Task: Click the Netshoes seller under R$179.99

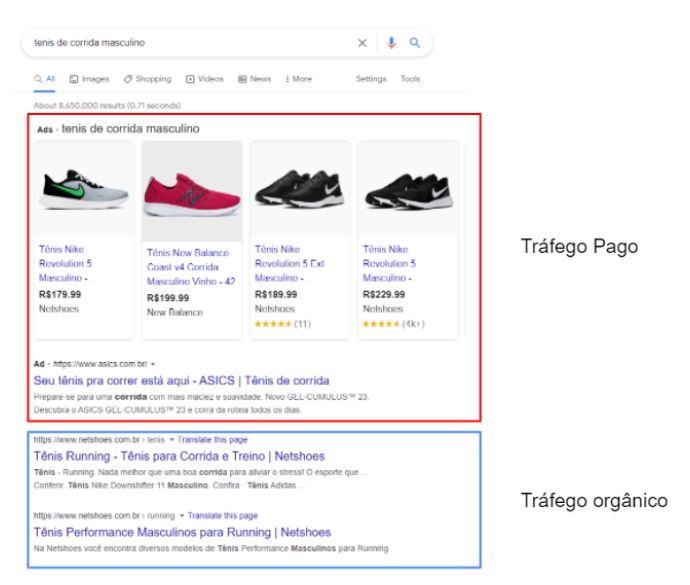Action: click(x=59, y=309)
